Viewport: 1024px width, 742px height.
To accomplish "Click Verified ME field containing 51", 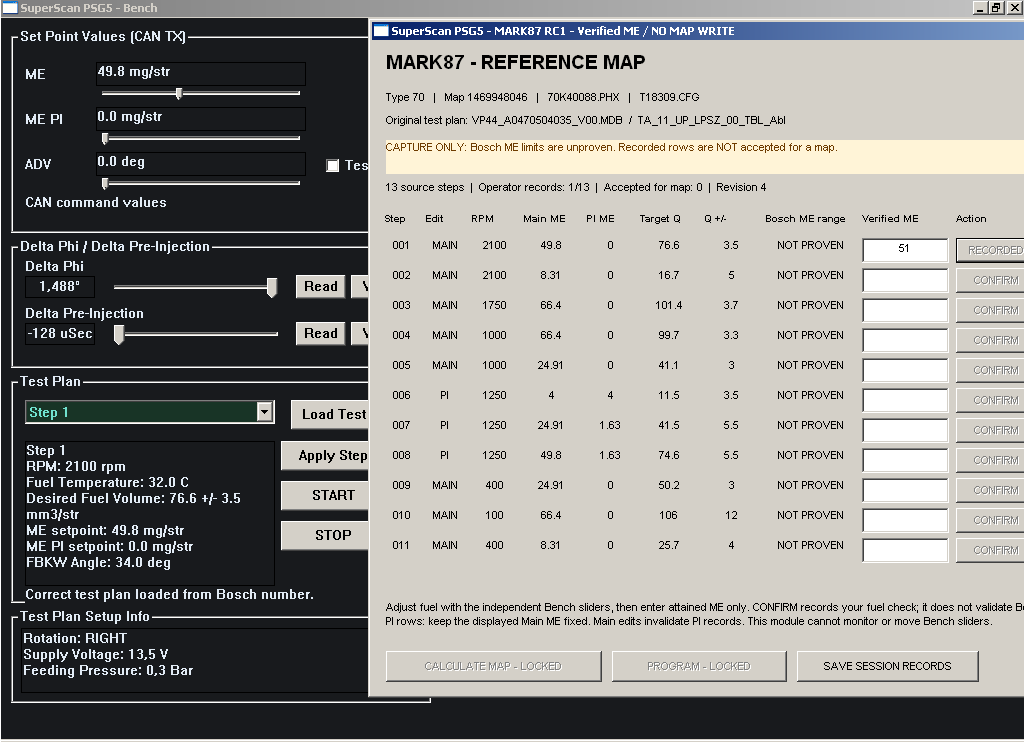I will 905,250.
